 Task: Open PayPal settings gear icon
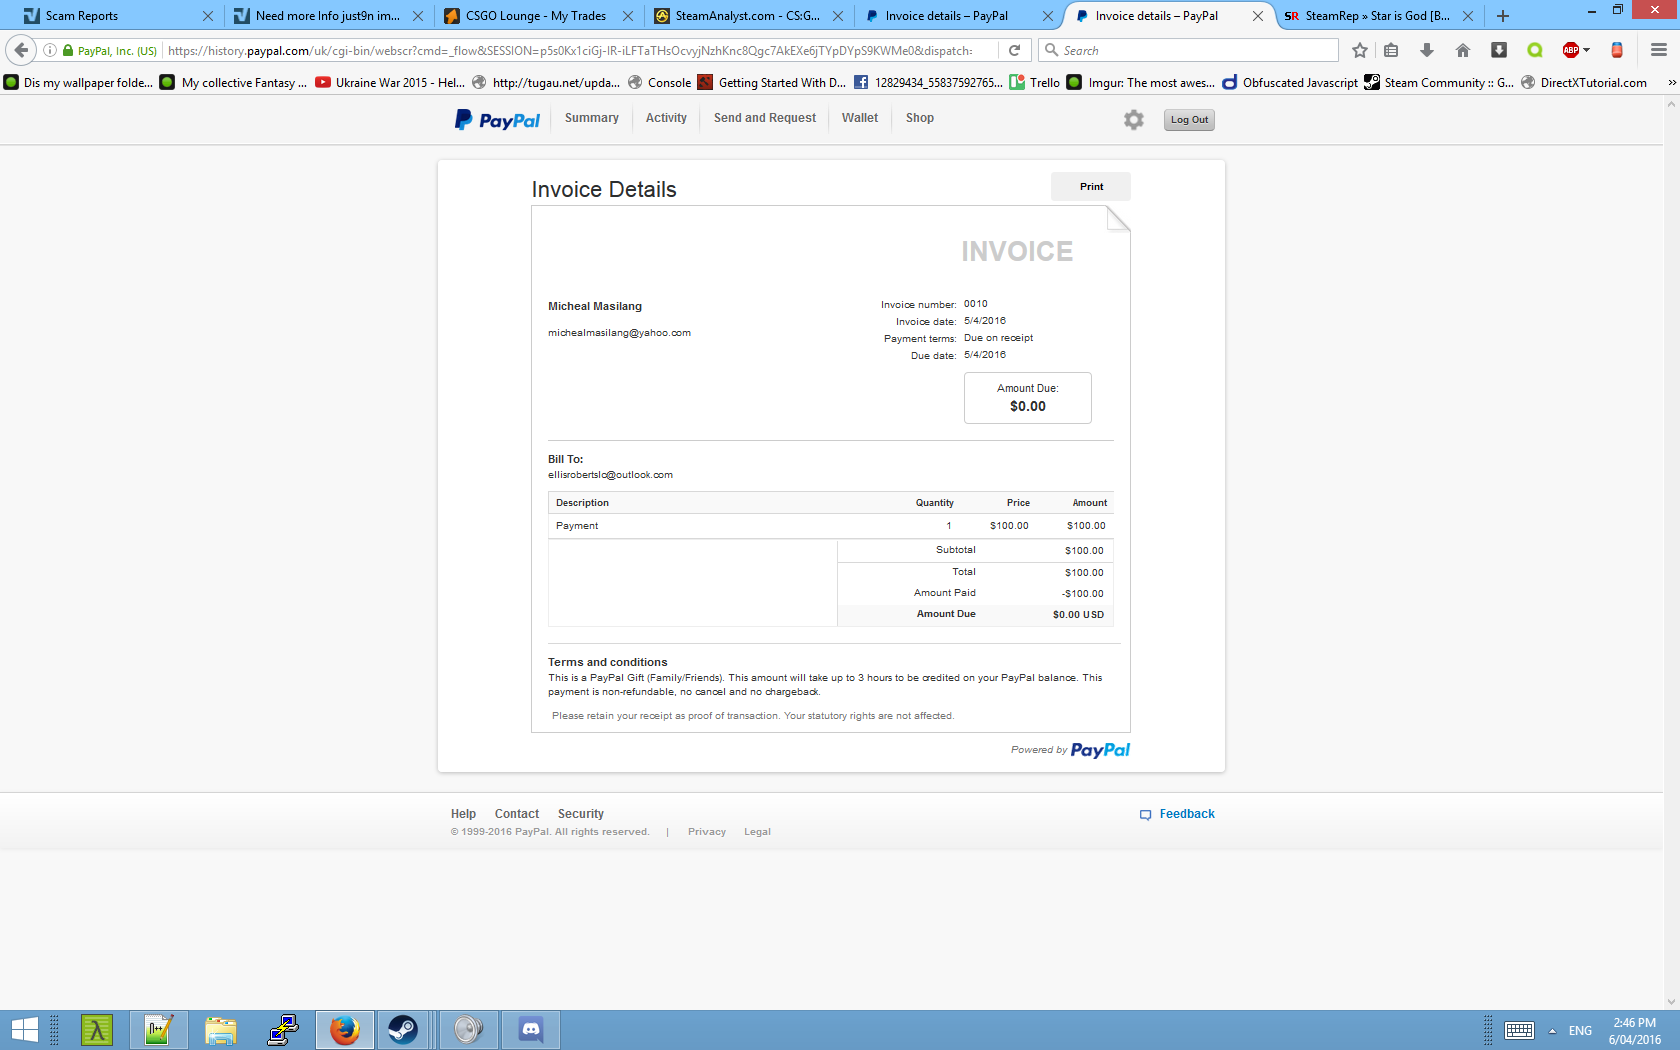1133,120
